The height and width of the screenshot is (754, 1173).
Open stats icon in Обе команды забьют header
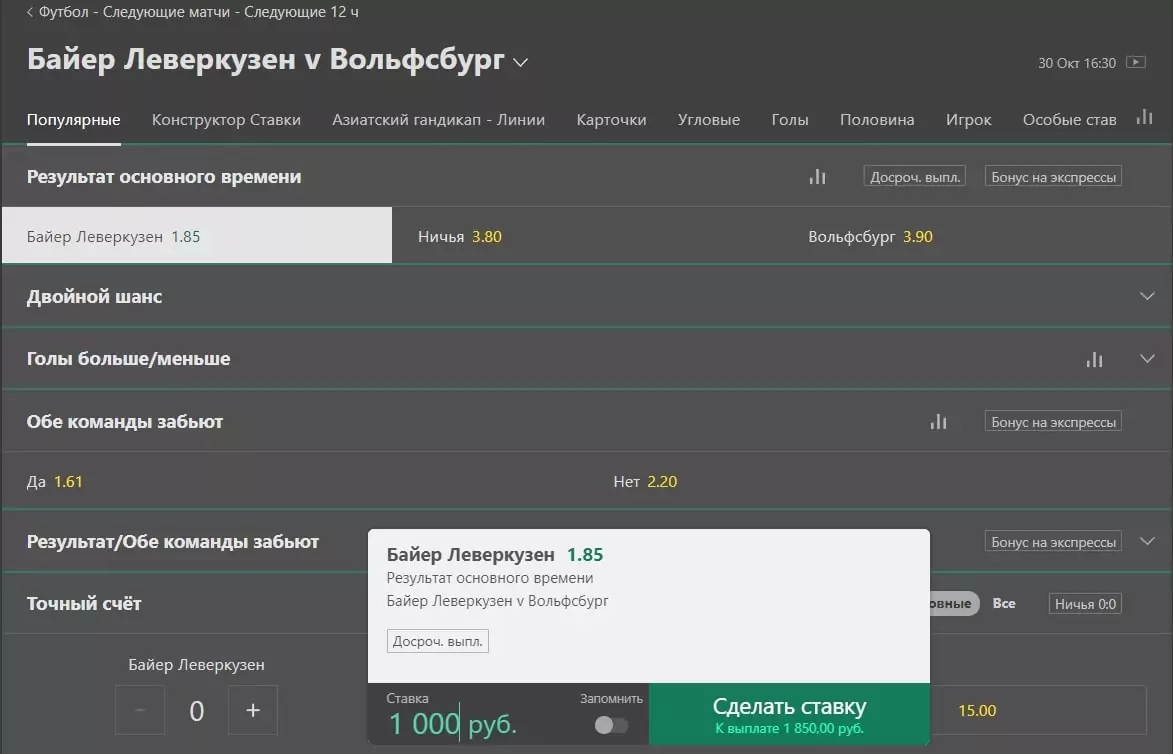coord(938,422)
